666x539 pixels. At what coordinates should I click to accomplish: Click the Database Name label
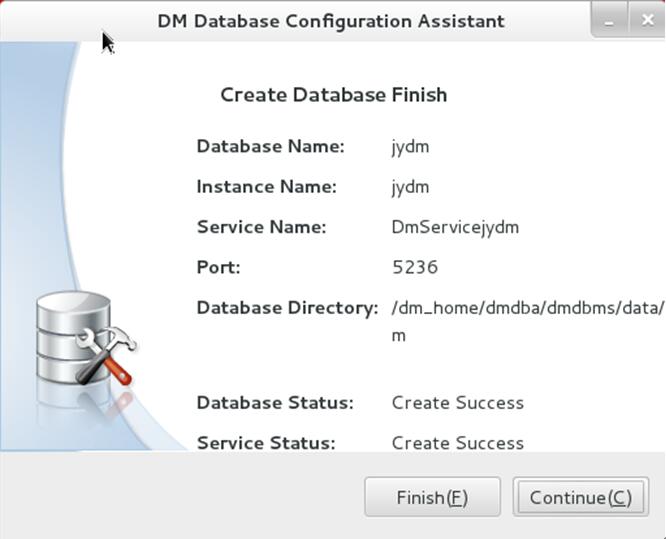tap(271, 147)
